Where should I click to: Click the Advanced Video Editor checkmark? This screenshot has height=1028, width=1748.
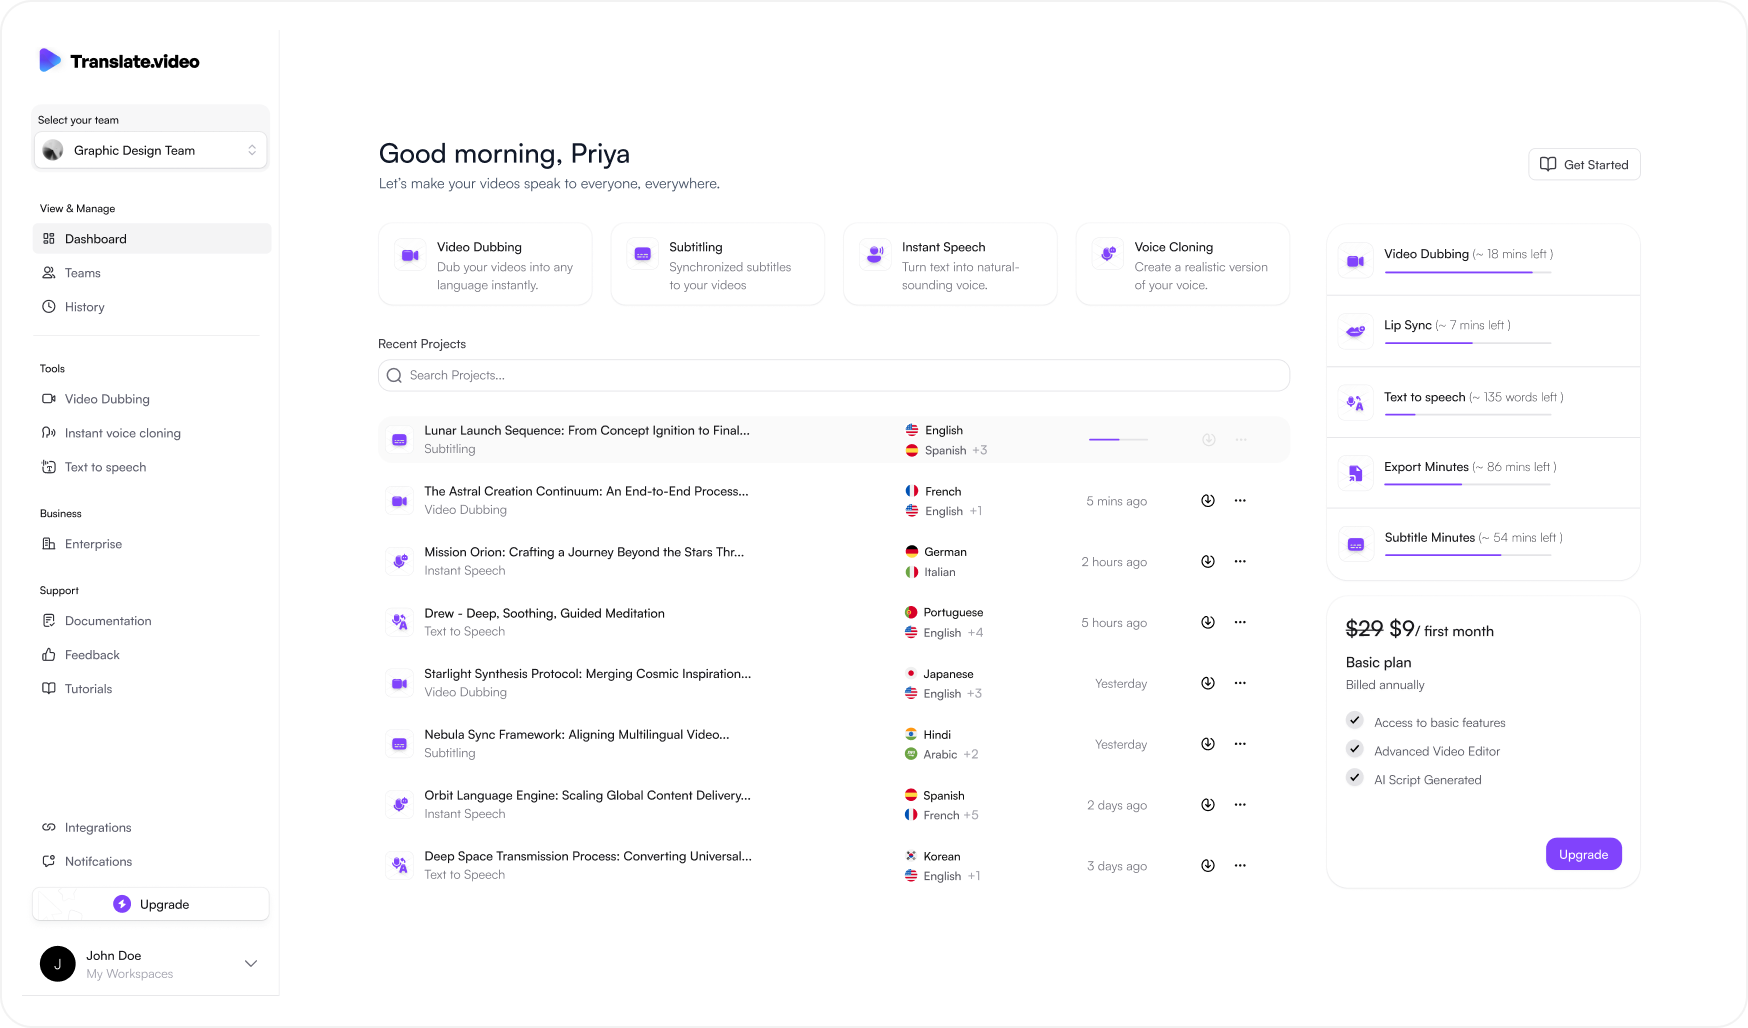(1355, 749)
